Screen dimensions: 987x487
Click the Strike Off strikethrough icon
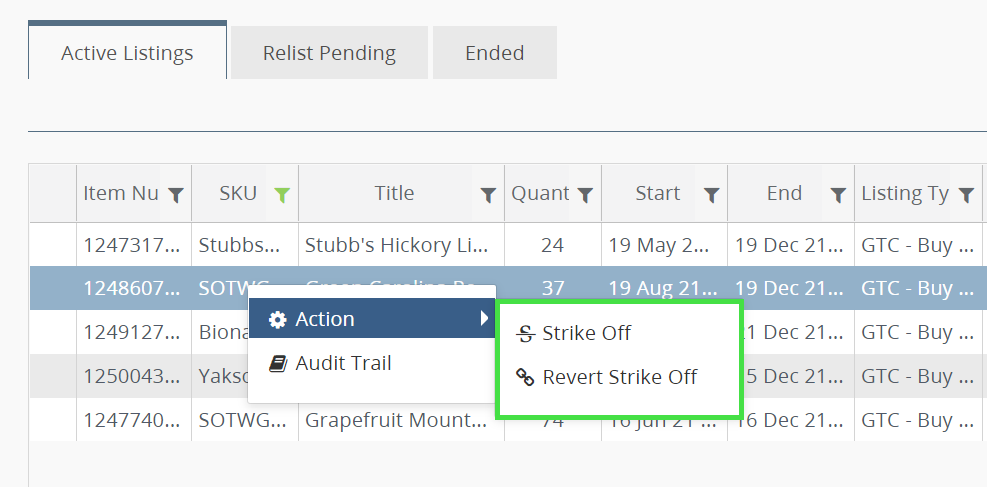525,334
